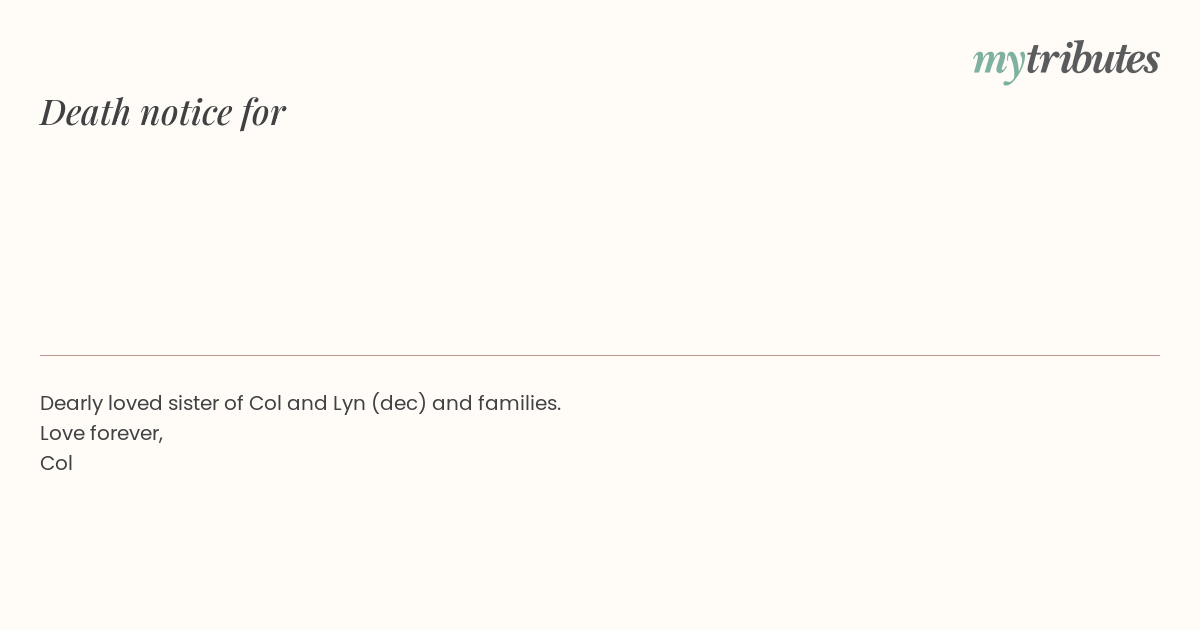The height and width of the screenshot is (630, 1200).
Task: Click the word "Dearly" in the message
Action: (x=71, y=404)
